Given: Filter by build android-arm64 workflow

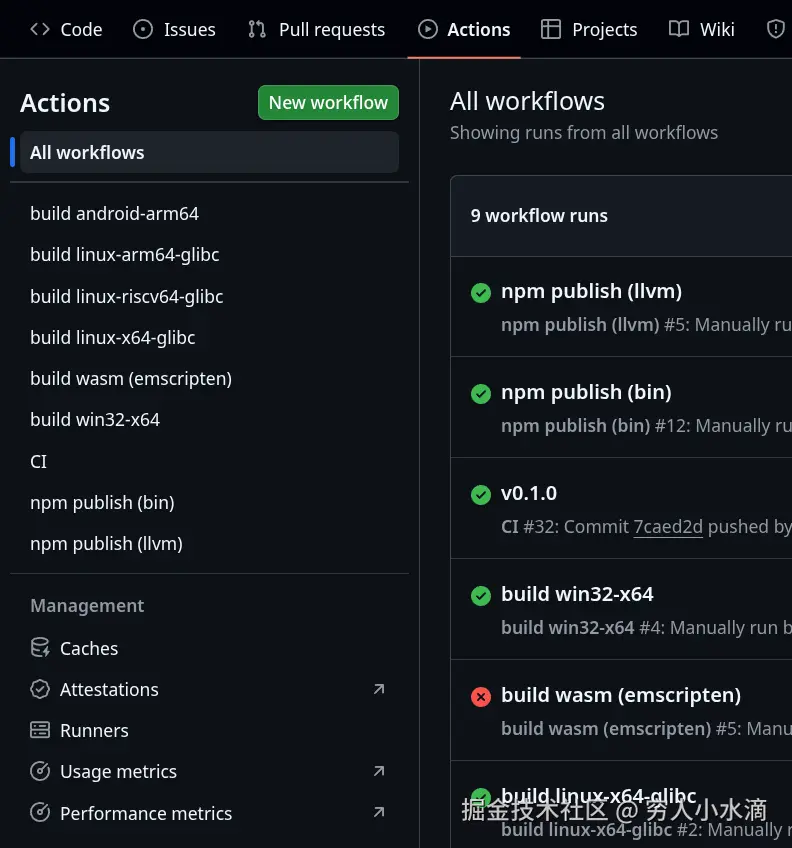Looking at the screenshot, I should click(114, 213).
